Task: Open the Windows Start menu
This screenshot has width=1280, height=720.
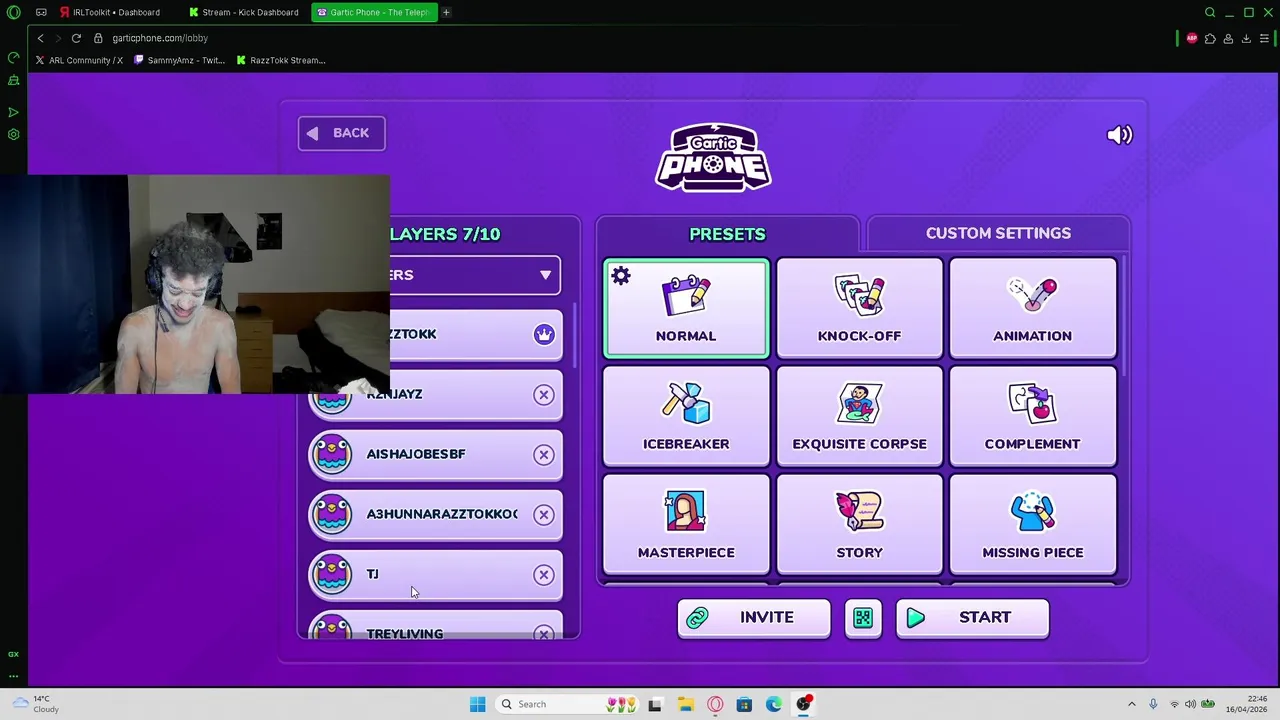Action: click(477, 704)
